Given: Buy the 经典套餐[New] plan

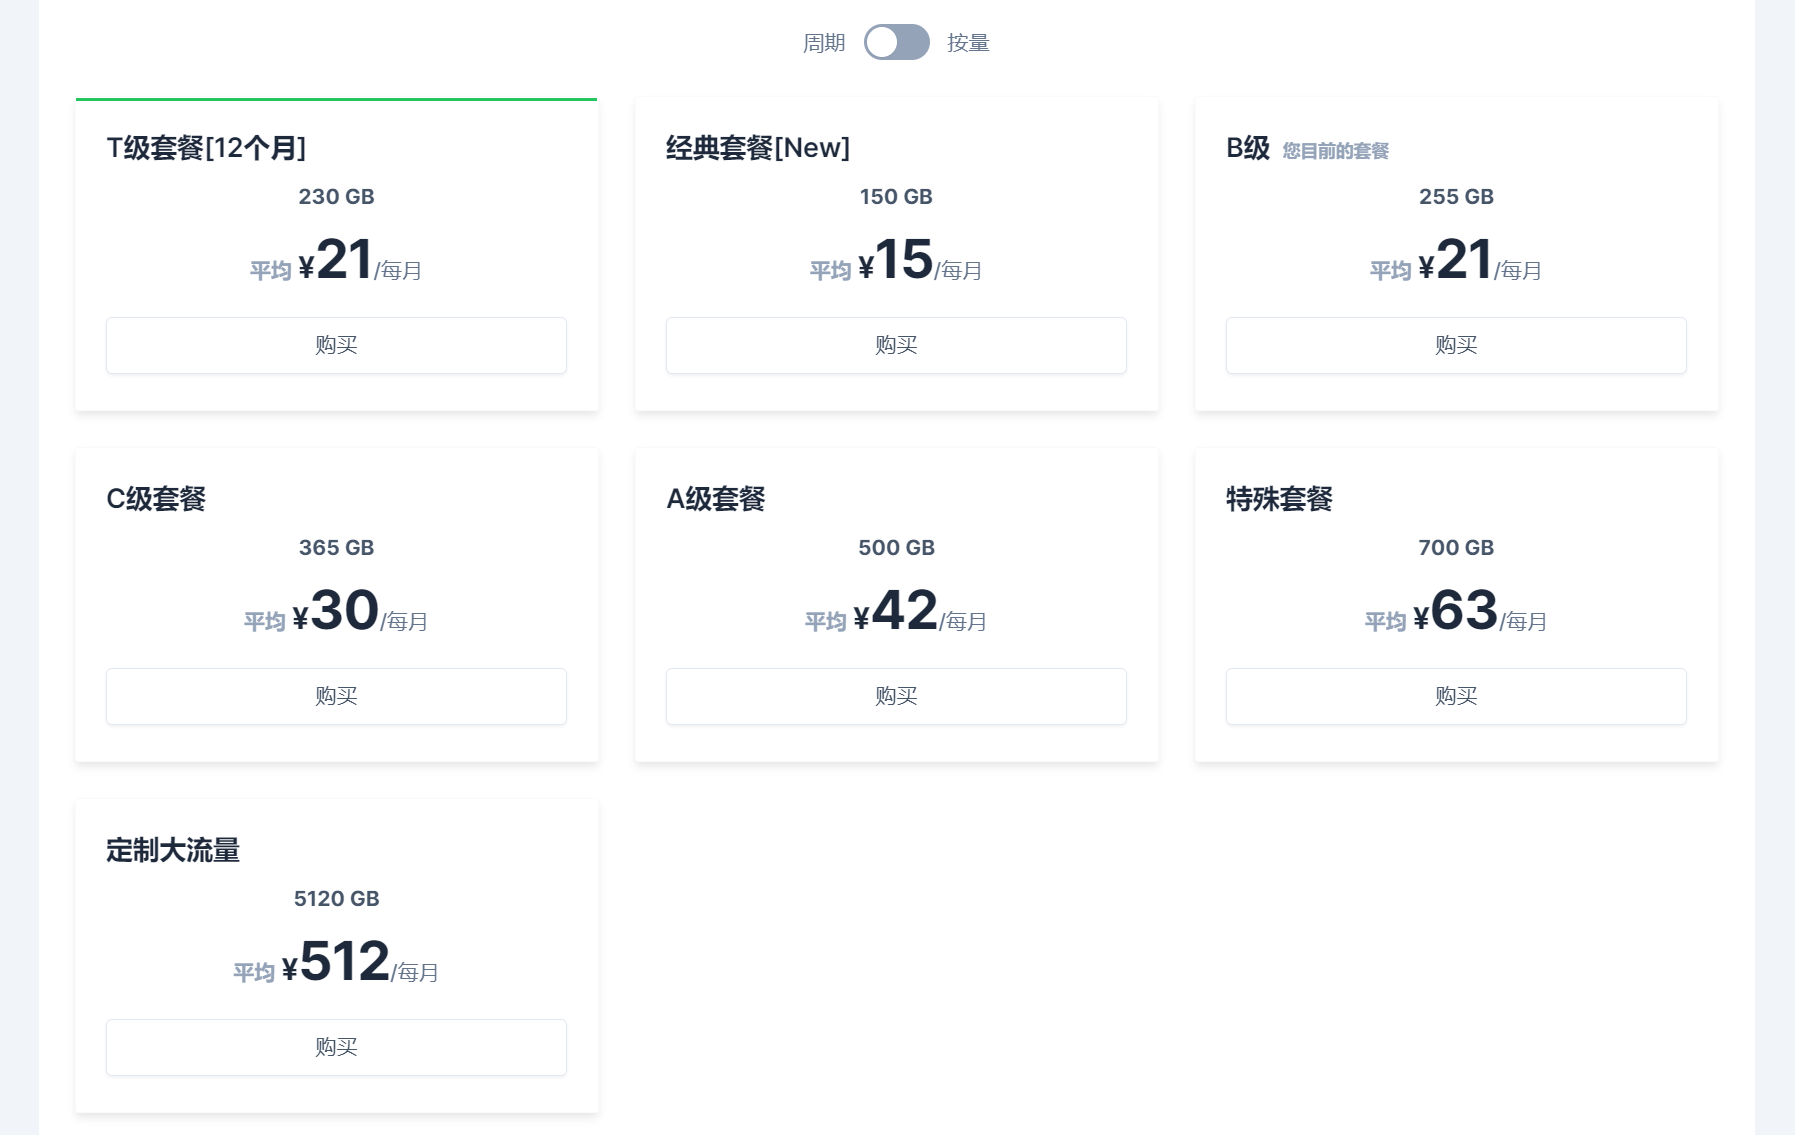Looking at the screenshot, I should (x=896, y=345).
